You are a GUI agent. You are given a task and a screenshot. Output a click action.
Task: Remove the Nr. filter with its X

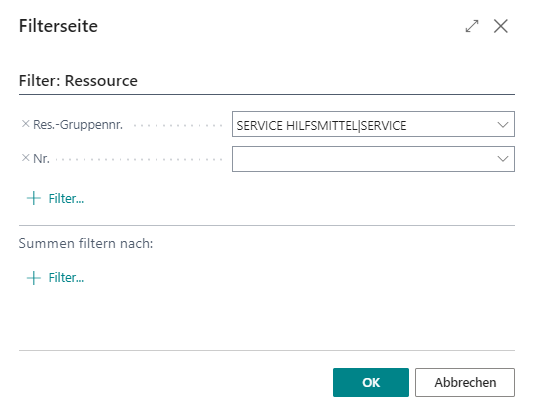26,158
